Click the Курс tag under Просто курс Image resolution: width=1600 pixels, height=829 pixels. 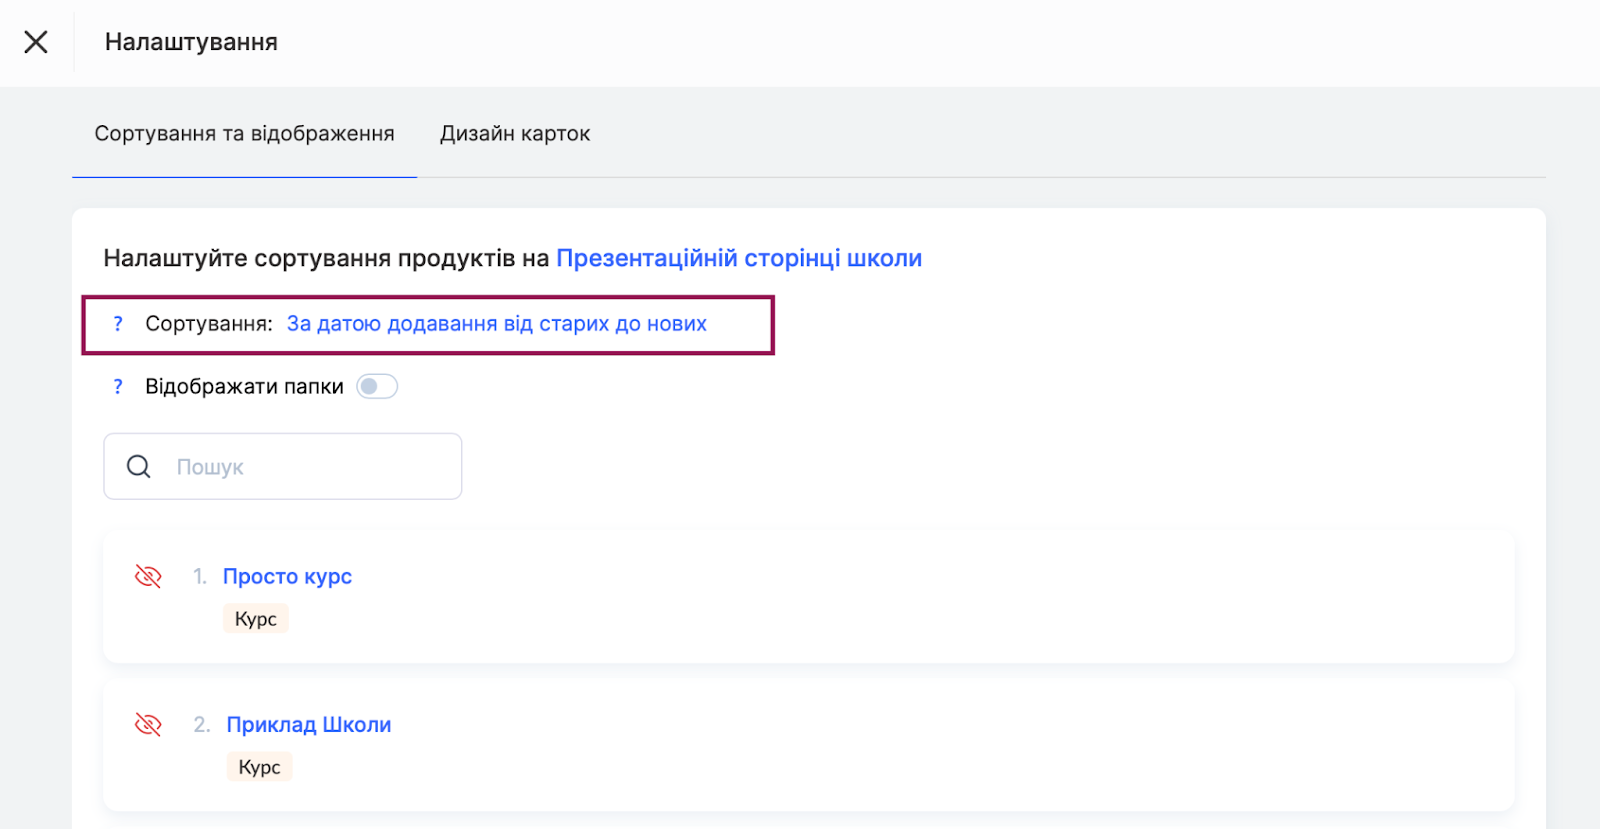coord(255,619)
